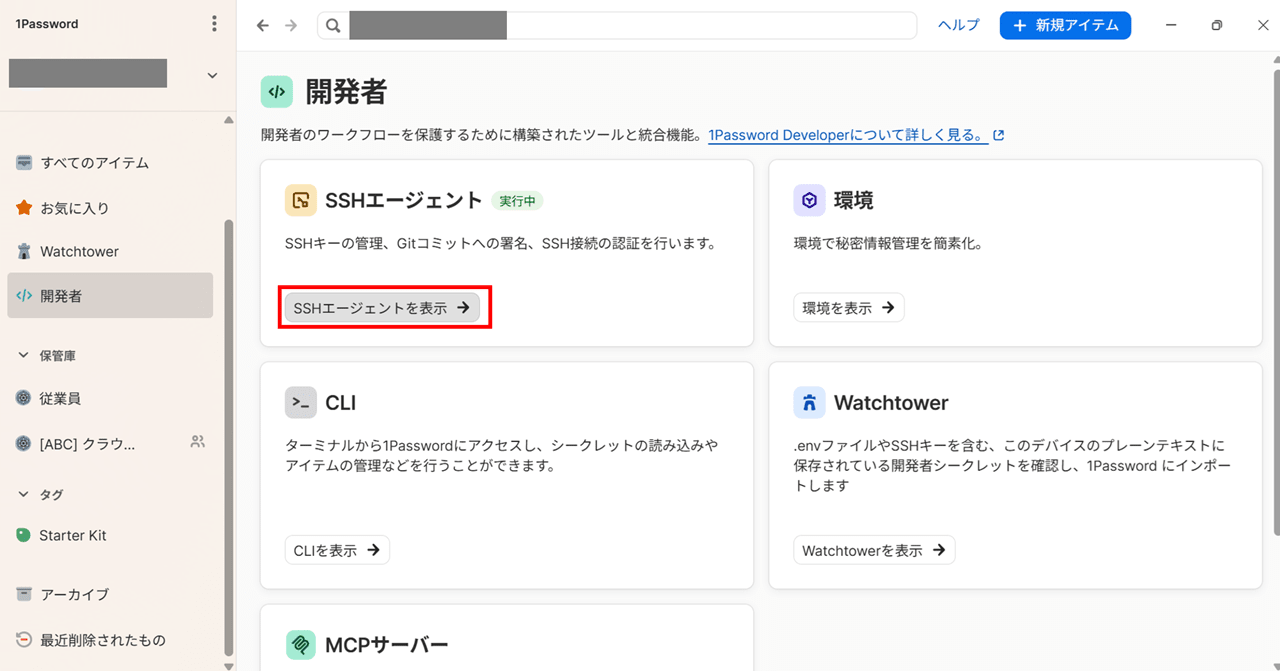Image resolution: width=1280 pixels, height=671 pixels.
Task: Click the SSHエージェントを表示 button
Action: (x=382, y=308)
